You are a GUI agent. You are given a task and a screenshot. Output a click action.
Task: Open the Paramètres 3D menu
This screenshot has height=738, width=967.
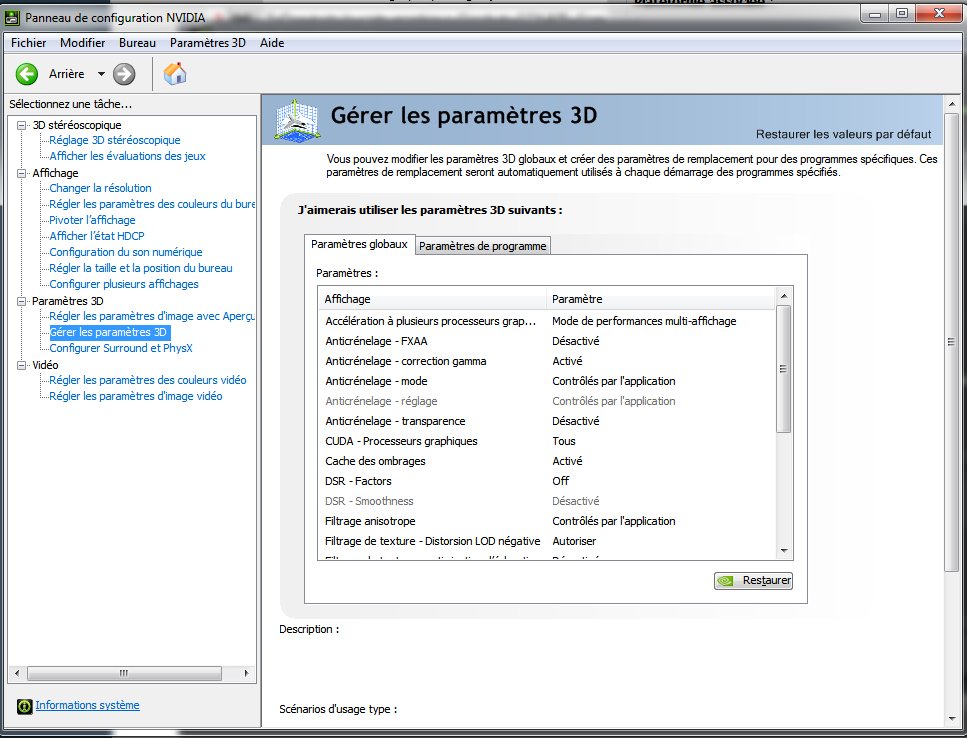(x=208, y=43)
